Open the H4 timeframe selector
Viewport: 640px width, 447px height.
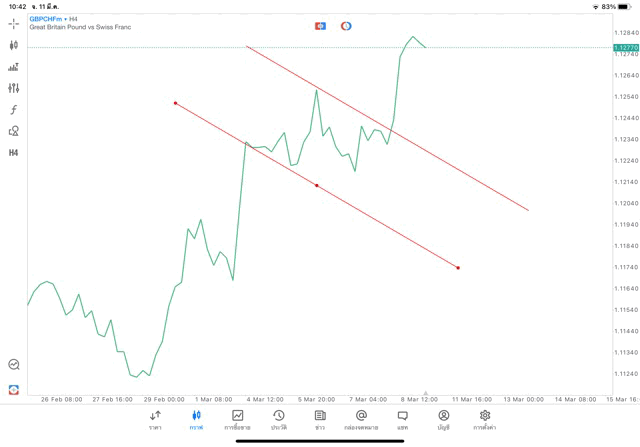point(14,153)
